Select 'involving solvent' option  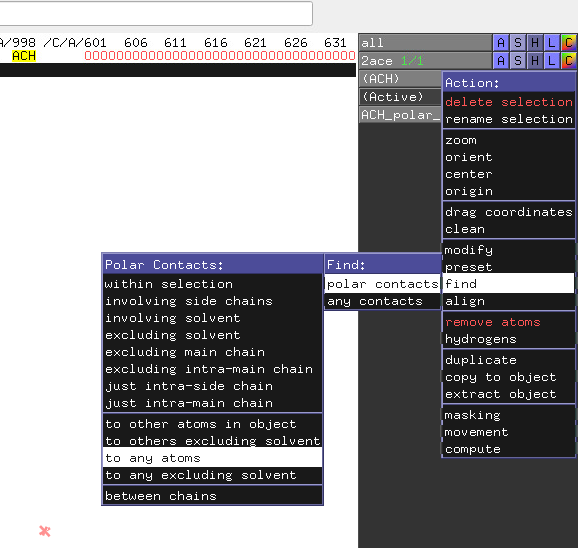[213, 318]
